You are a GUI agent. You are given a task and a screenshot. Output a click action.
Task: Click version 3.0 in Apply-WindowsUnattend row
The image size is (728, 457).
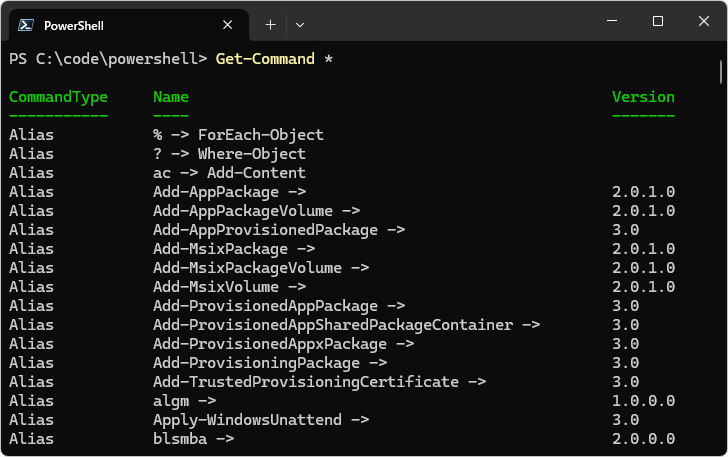pyautogui.click(x=625, y=420)
